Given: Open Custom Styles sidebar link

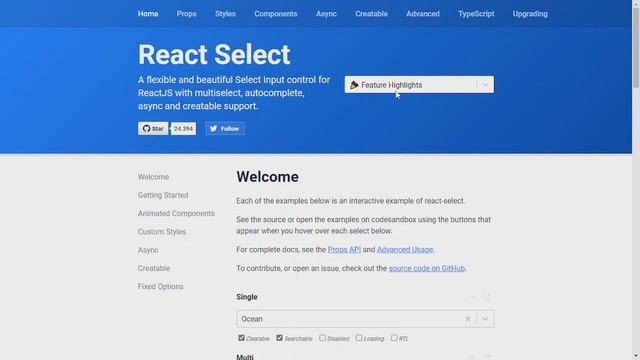Looking at the screenshot, I should click(162, 232).
